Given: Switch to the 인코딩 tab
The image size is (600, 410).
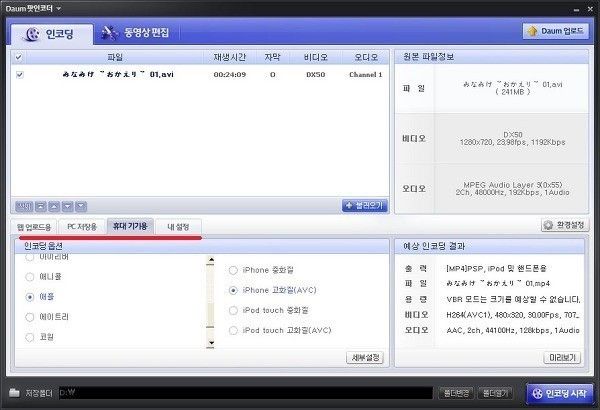Looking at the screenshot, I should coord(52,34).
